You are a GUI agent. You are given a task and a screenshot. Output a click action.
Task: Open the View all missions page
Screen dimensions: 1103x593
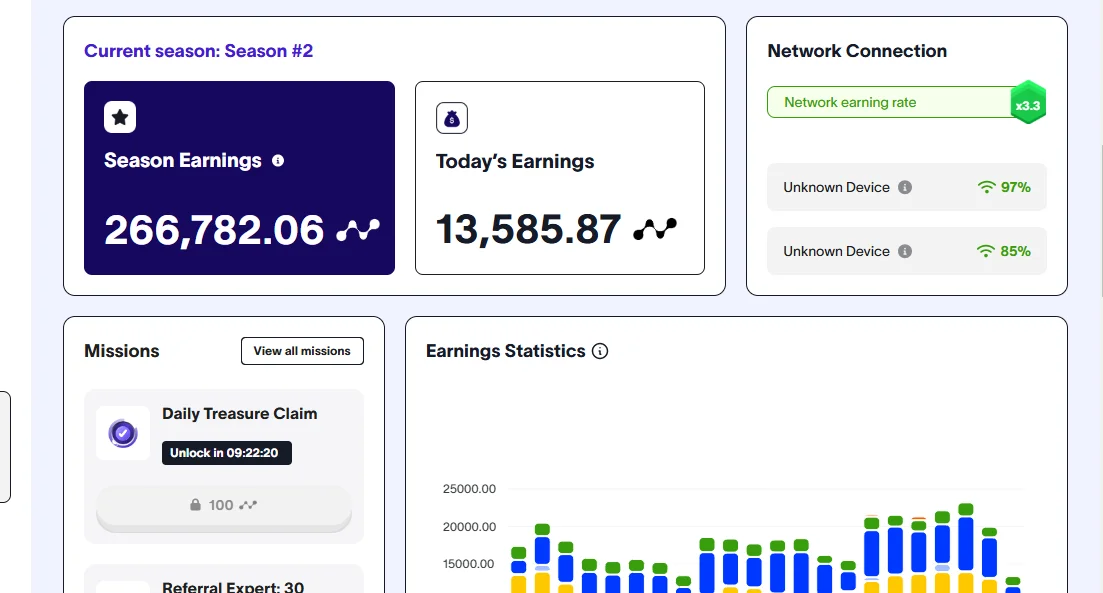click(302, 351)
